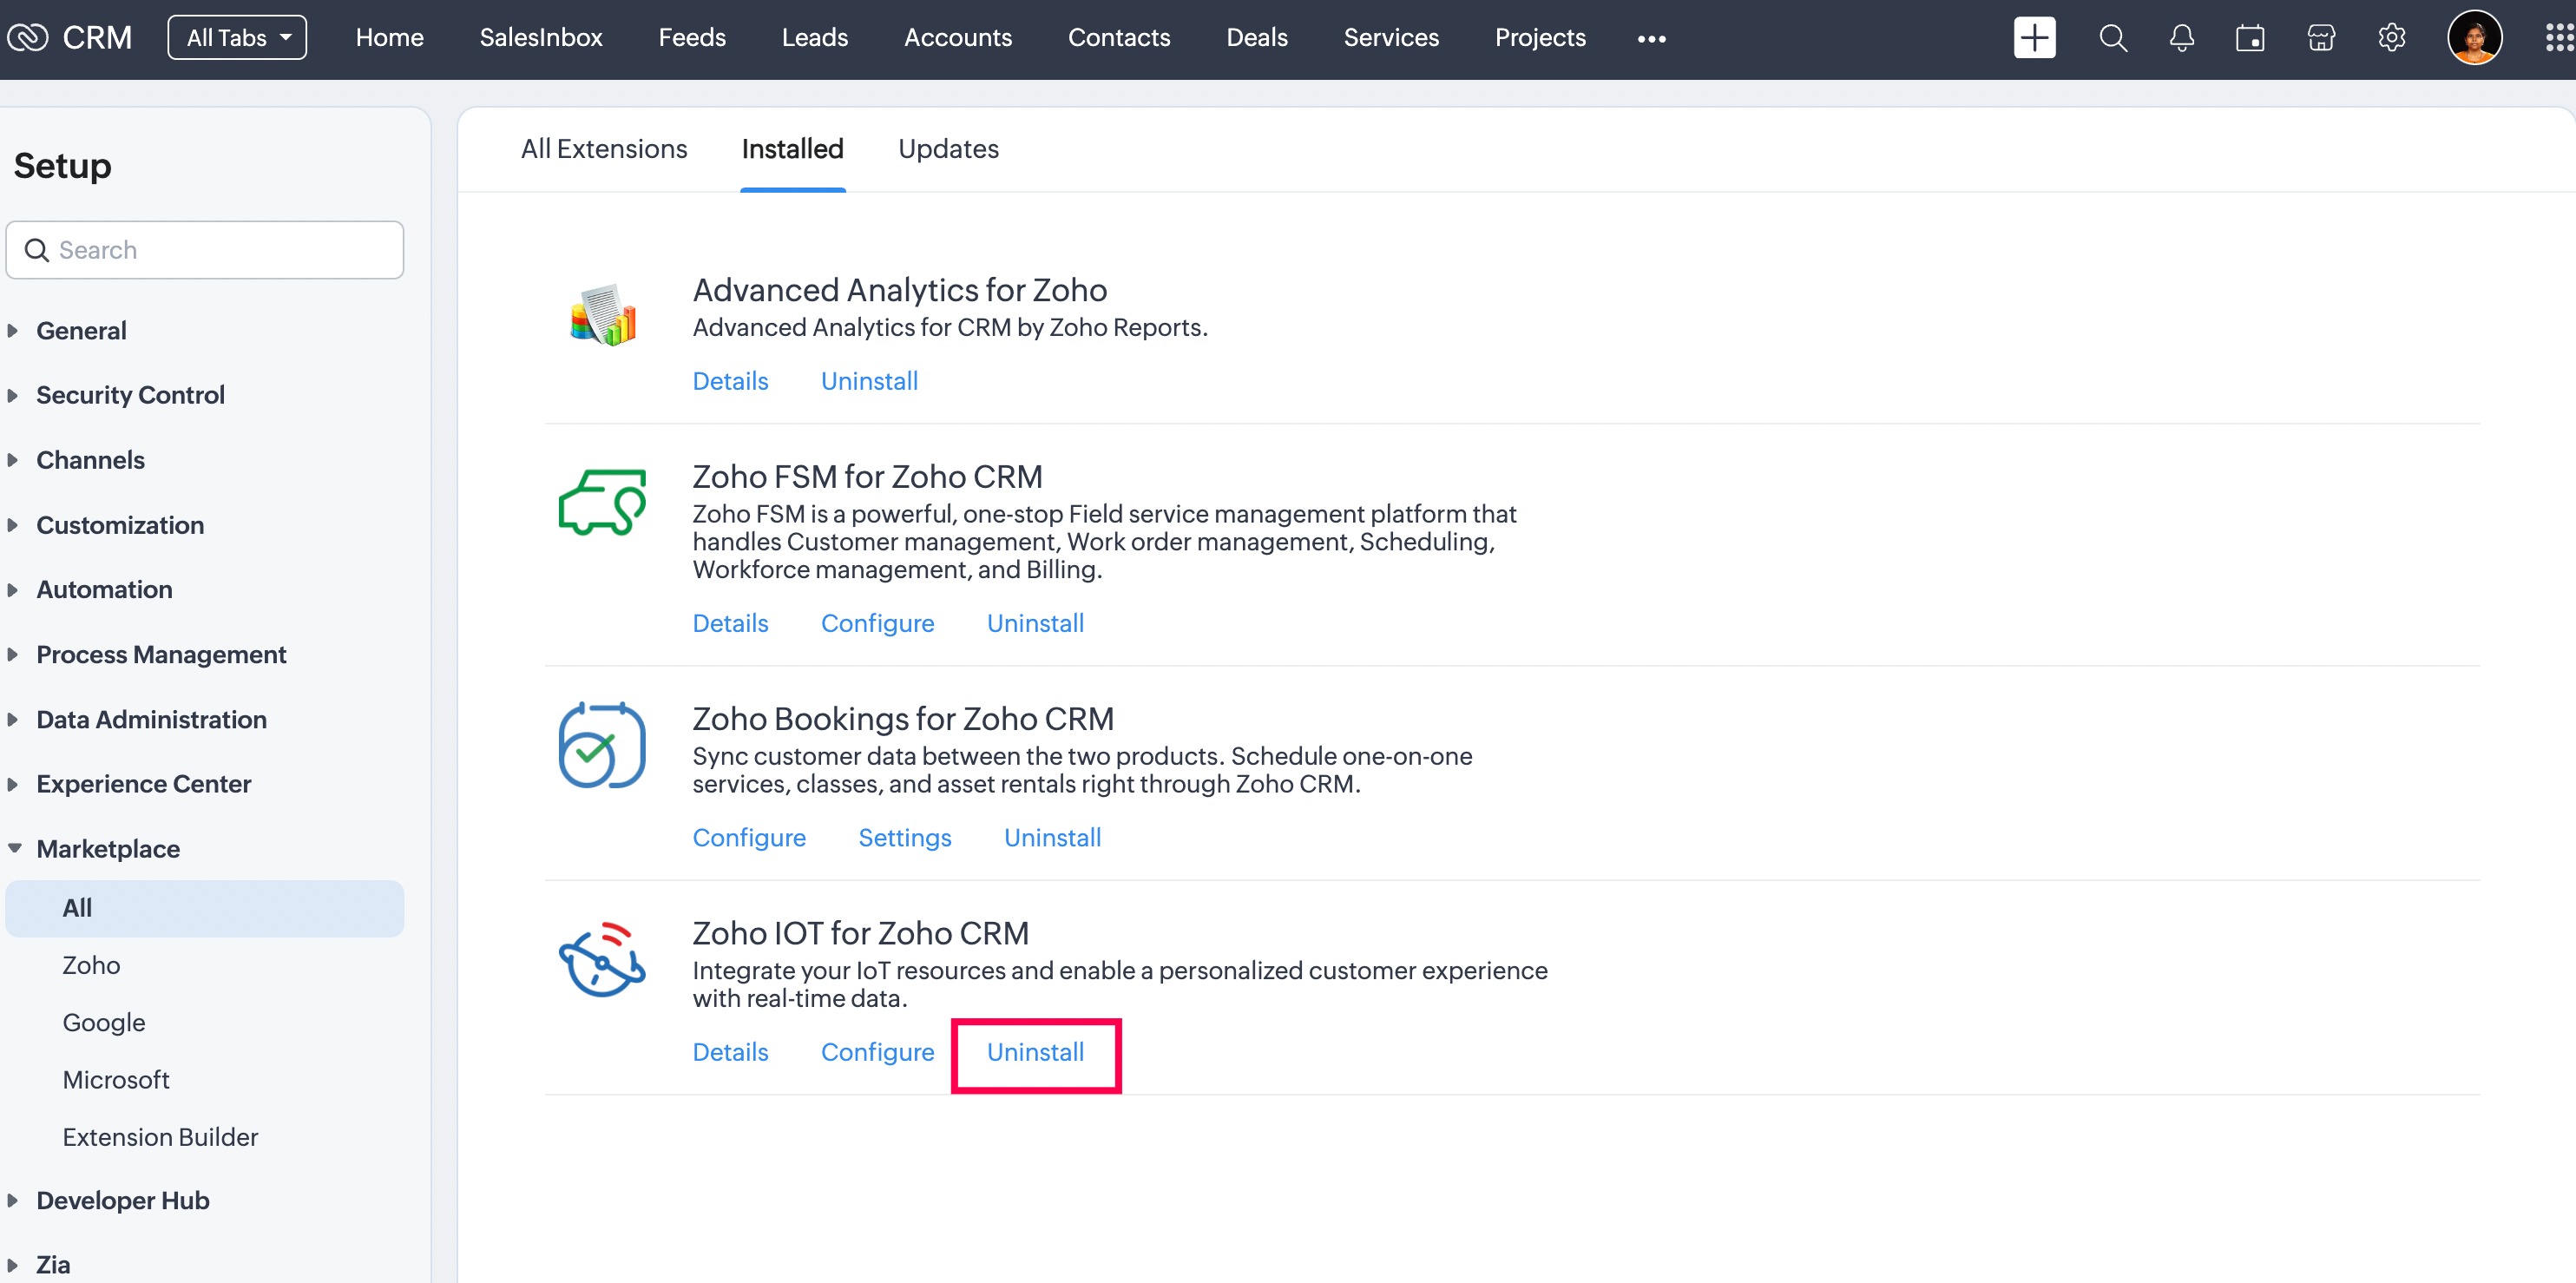Open the Setup gear icon
This screenshot has width=2576, height=1283.
click(x=2391, y=38)
